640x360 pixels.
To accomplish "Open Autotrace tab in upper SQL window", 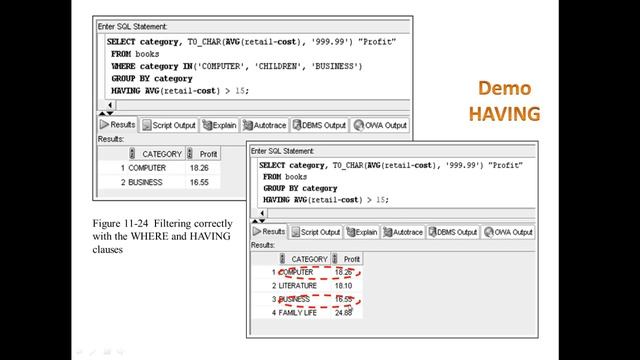I will (264, 125).
